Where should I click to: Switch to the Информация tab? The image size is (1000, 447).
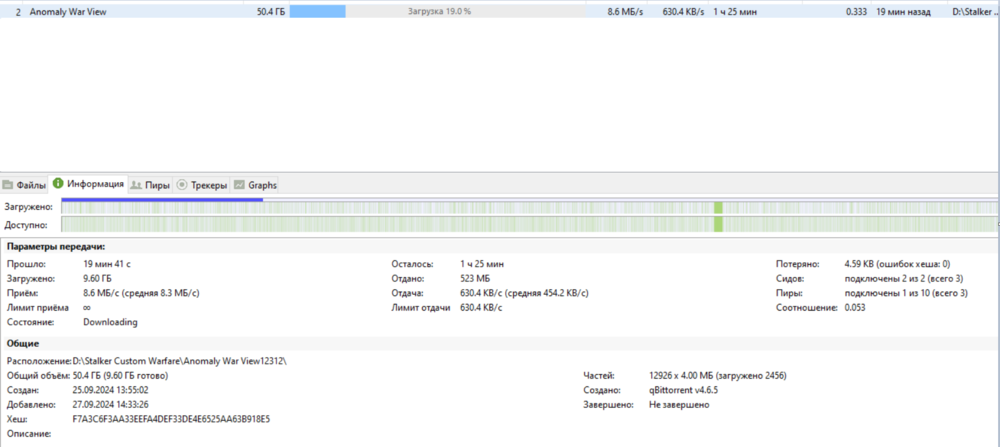point(89,184)
